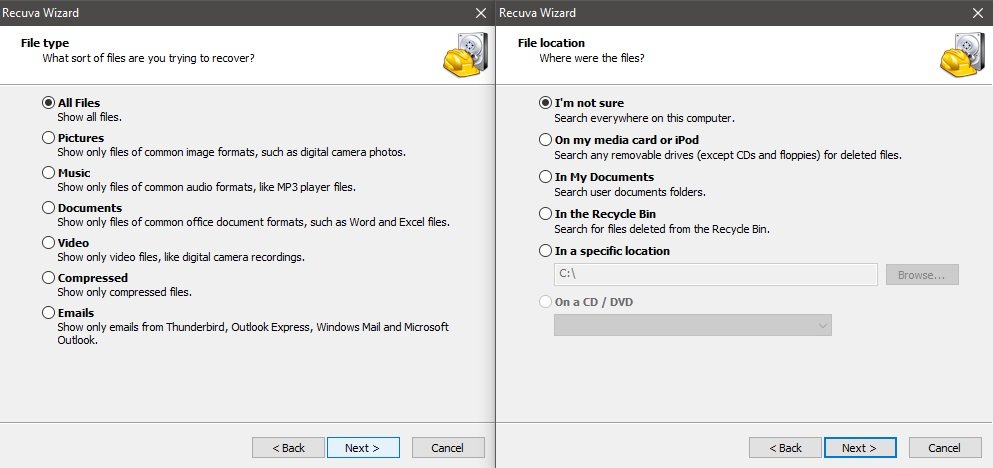Click the 'Where were the files?' subtitle
The width and height of the screenshot is (993, 468).
pos(591,58)
